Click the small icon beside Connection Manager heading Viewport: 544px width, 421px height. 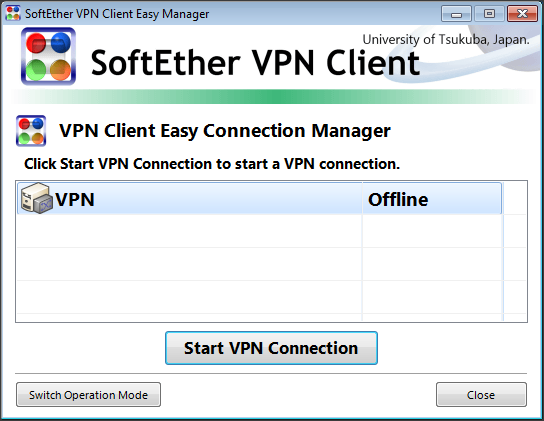[x=31, y=131]
